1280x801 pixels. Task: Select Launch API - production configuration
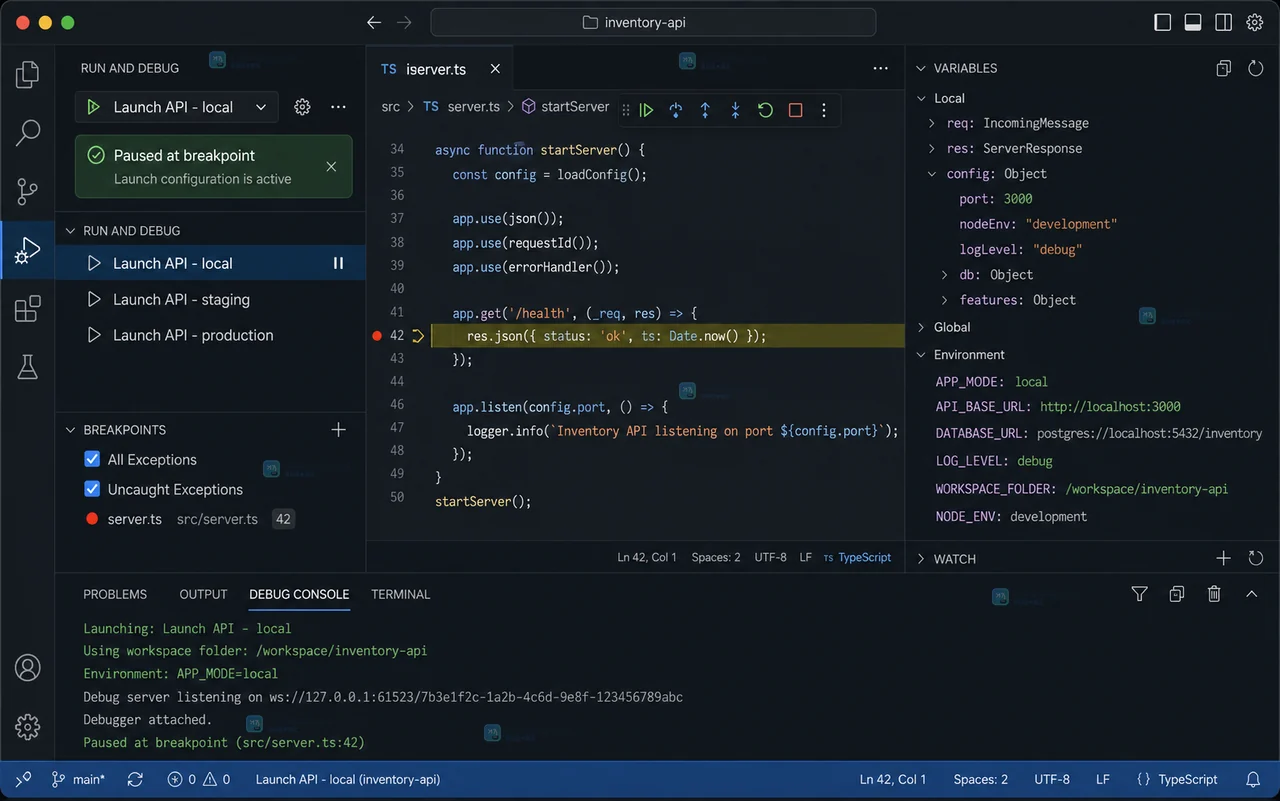[210, 335]
